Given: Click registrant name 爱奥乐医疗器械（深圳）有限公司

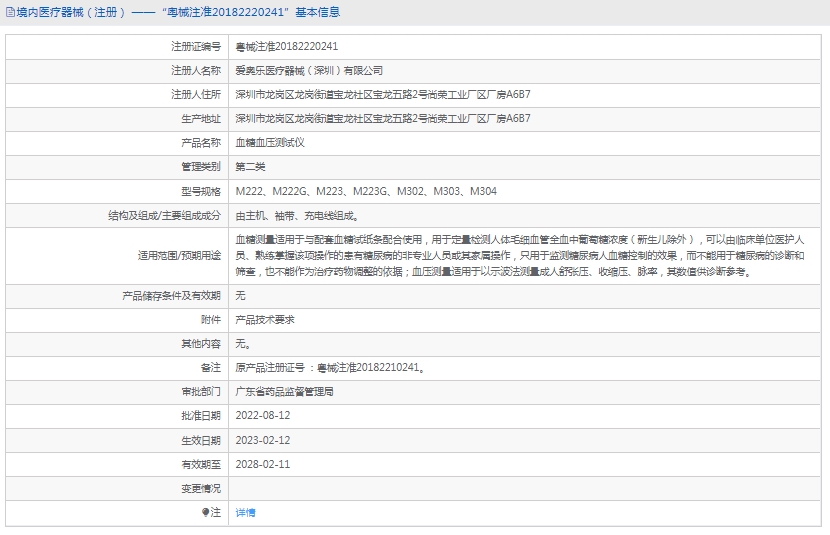Looking at the screenshot, I should [x=309, y=71].
